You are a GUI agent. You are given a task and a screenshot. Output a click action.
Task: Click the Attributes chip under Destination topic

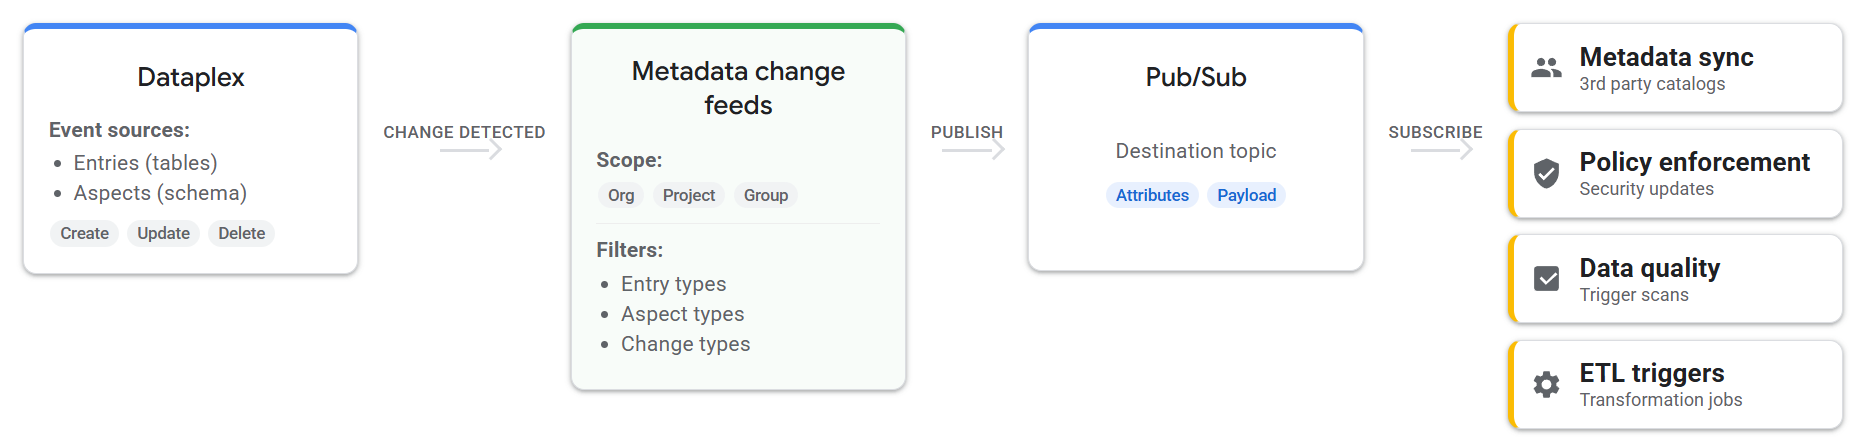point(1152,195)
